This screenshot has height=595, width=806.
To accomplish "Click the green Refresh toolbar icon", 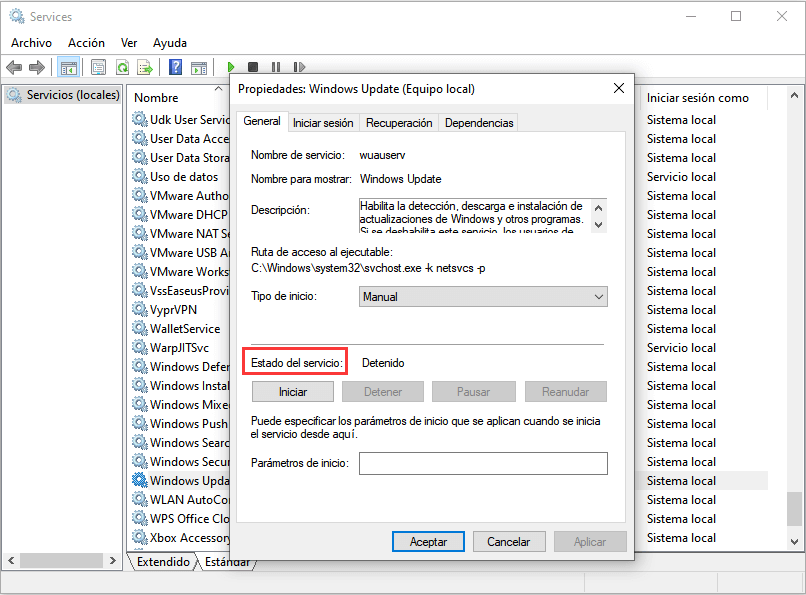I will (122, 67).
